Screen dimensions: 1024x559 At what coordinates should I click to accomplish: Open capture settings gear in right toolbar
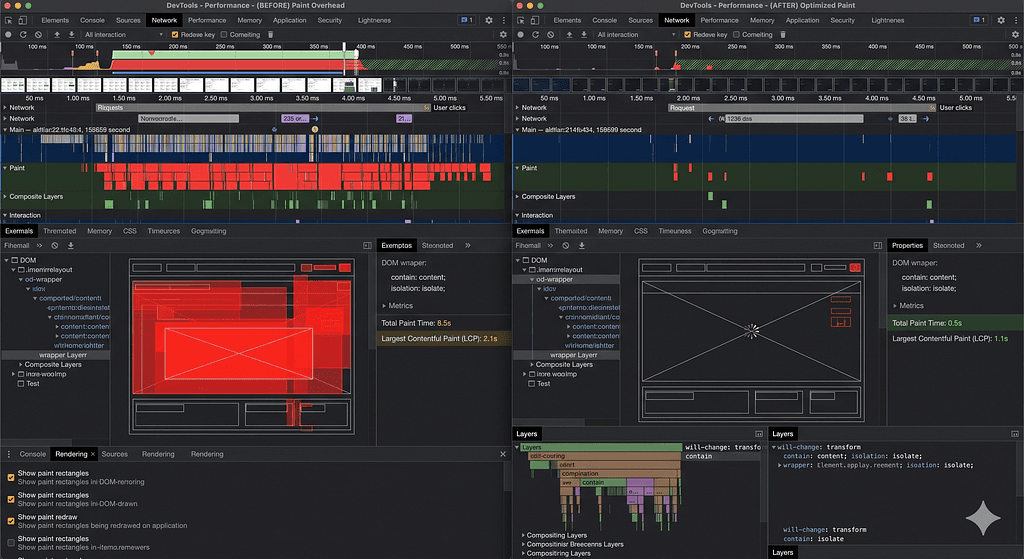point(1015,35)
